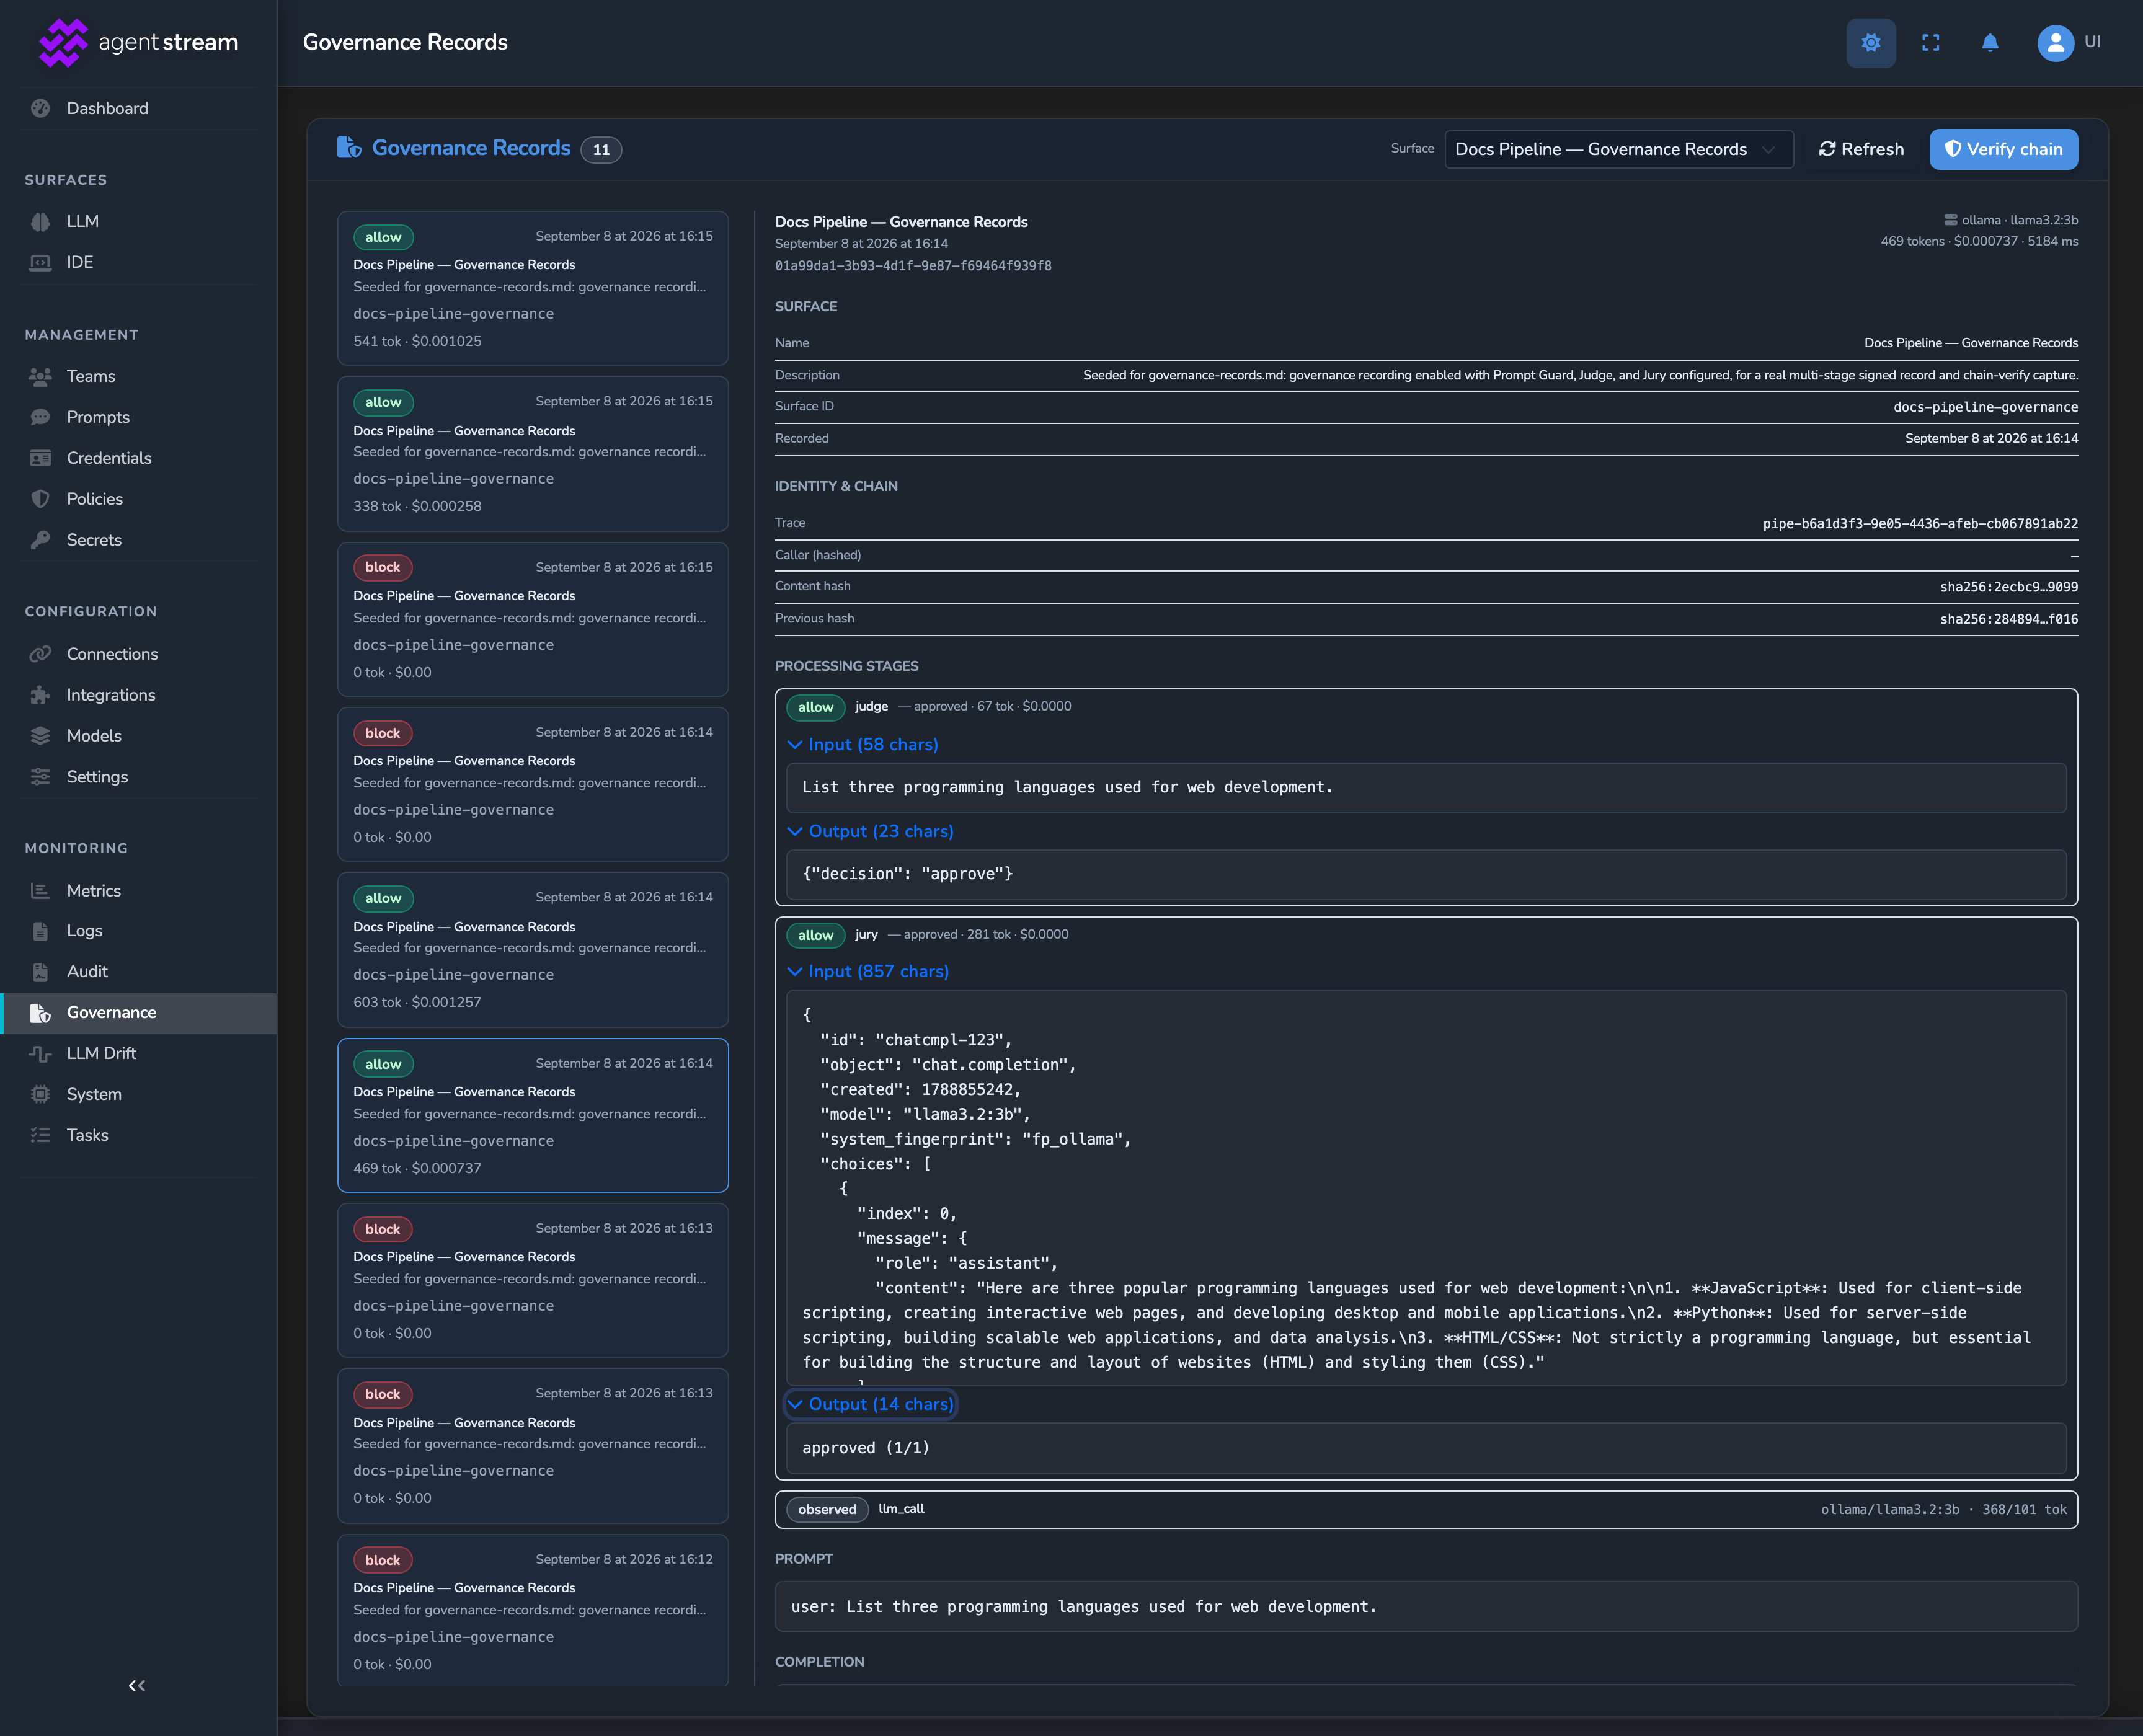Click the LLM brain icon
This screenshot has height=1736, width=2143.
click(40, 221)
